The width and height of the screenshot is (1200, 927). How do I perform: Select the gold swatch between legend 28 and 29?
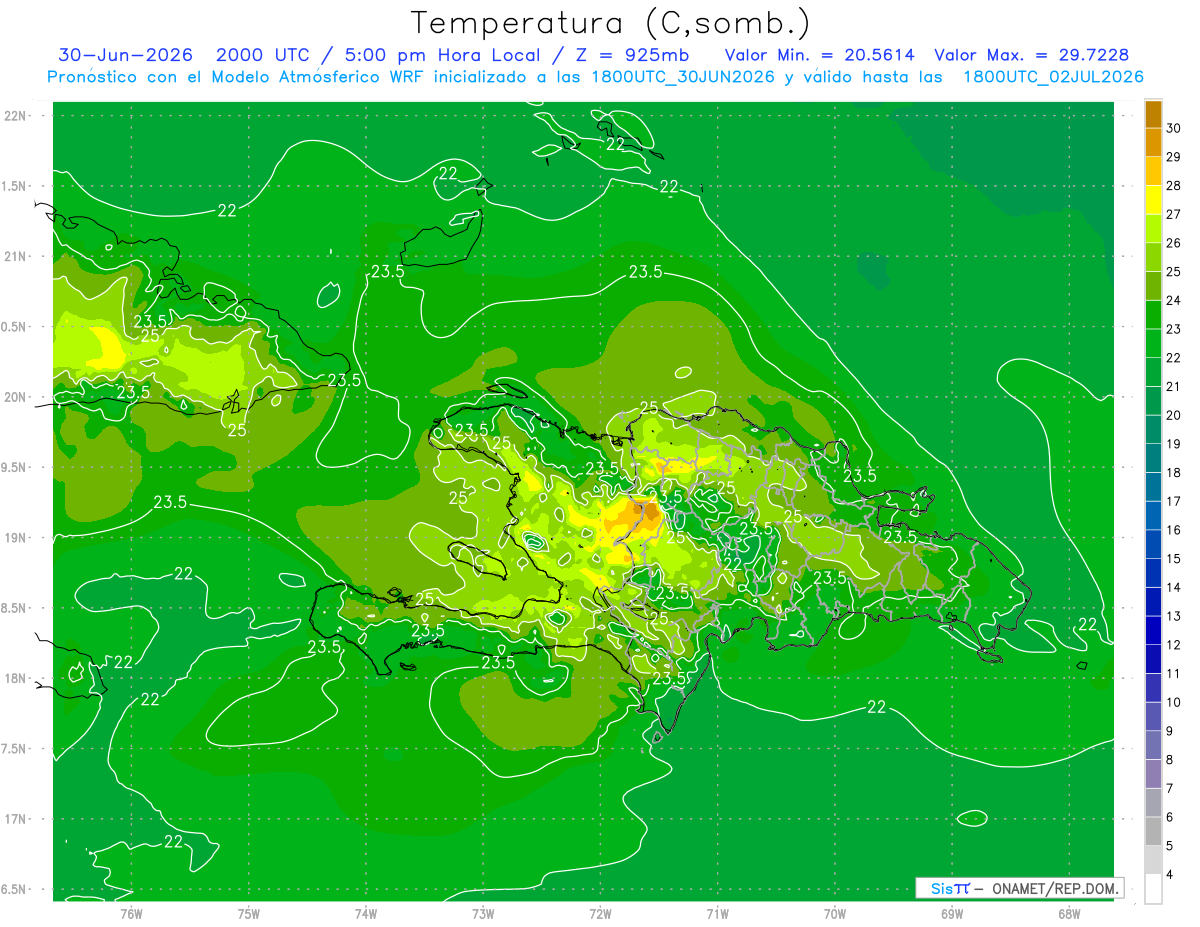pyautogui.click(x=1153, y=171)
